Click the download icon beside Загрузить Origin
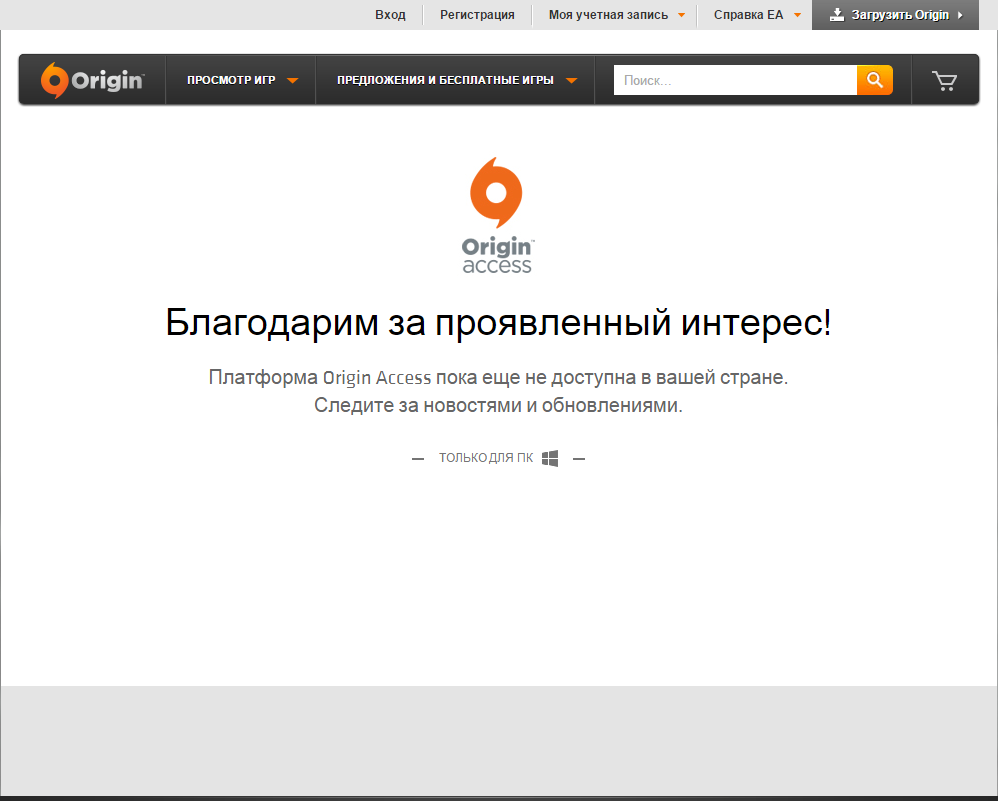The image size is (998, 801). pos(837,15)
